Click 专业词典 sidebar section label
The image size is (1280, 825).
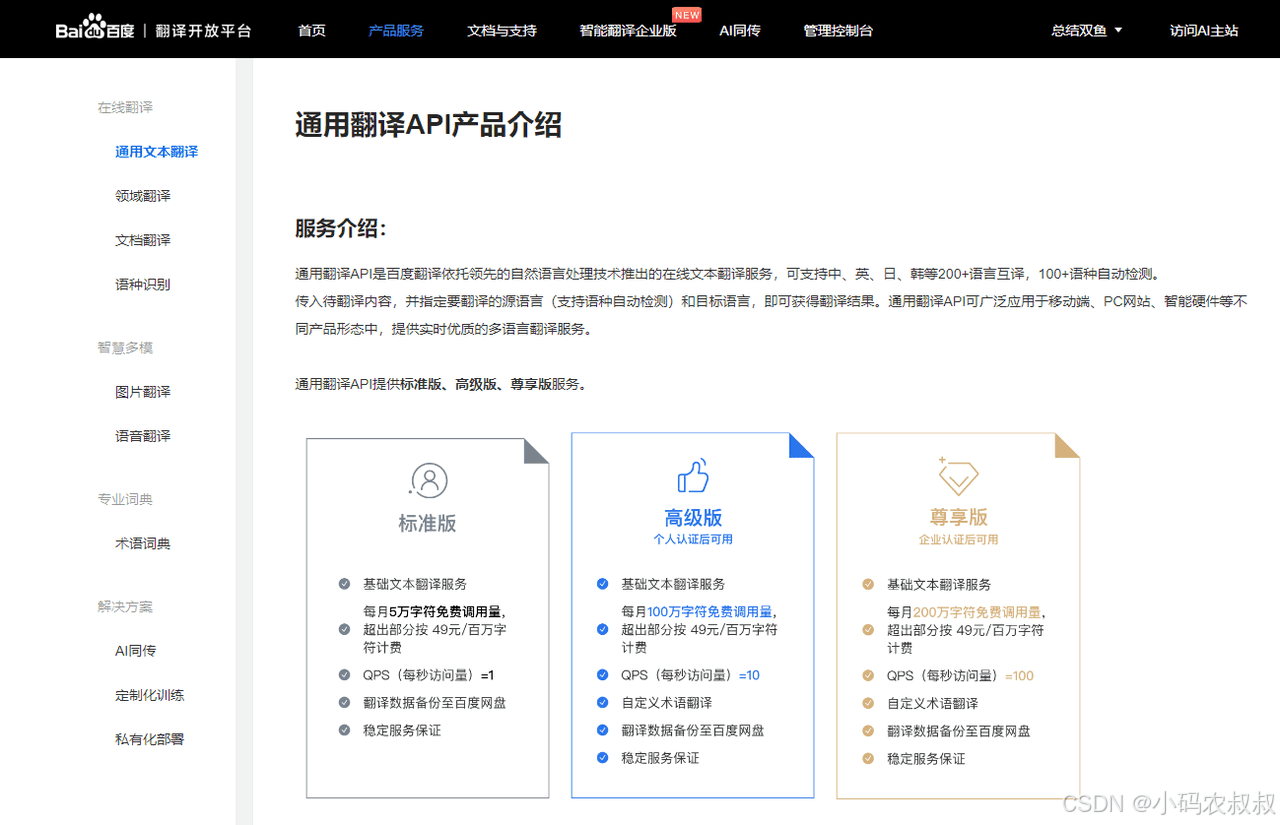(125, 499)
